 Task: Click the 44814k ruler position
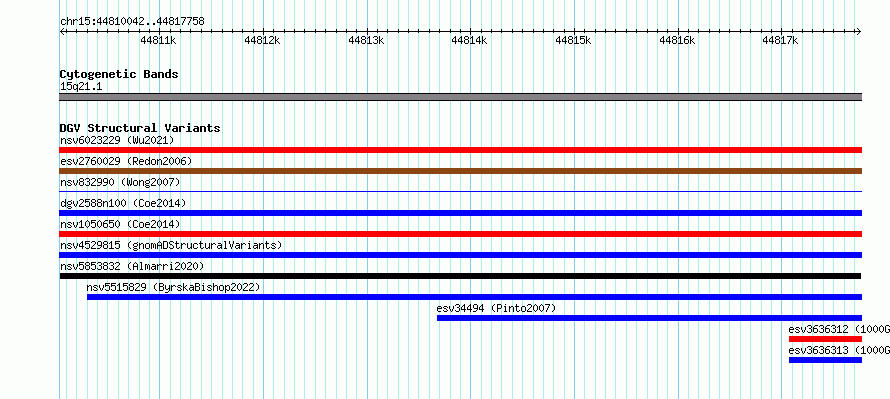coord(469,40)
